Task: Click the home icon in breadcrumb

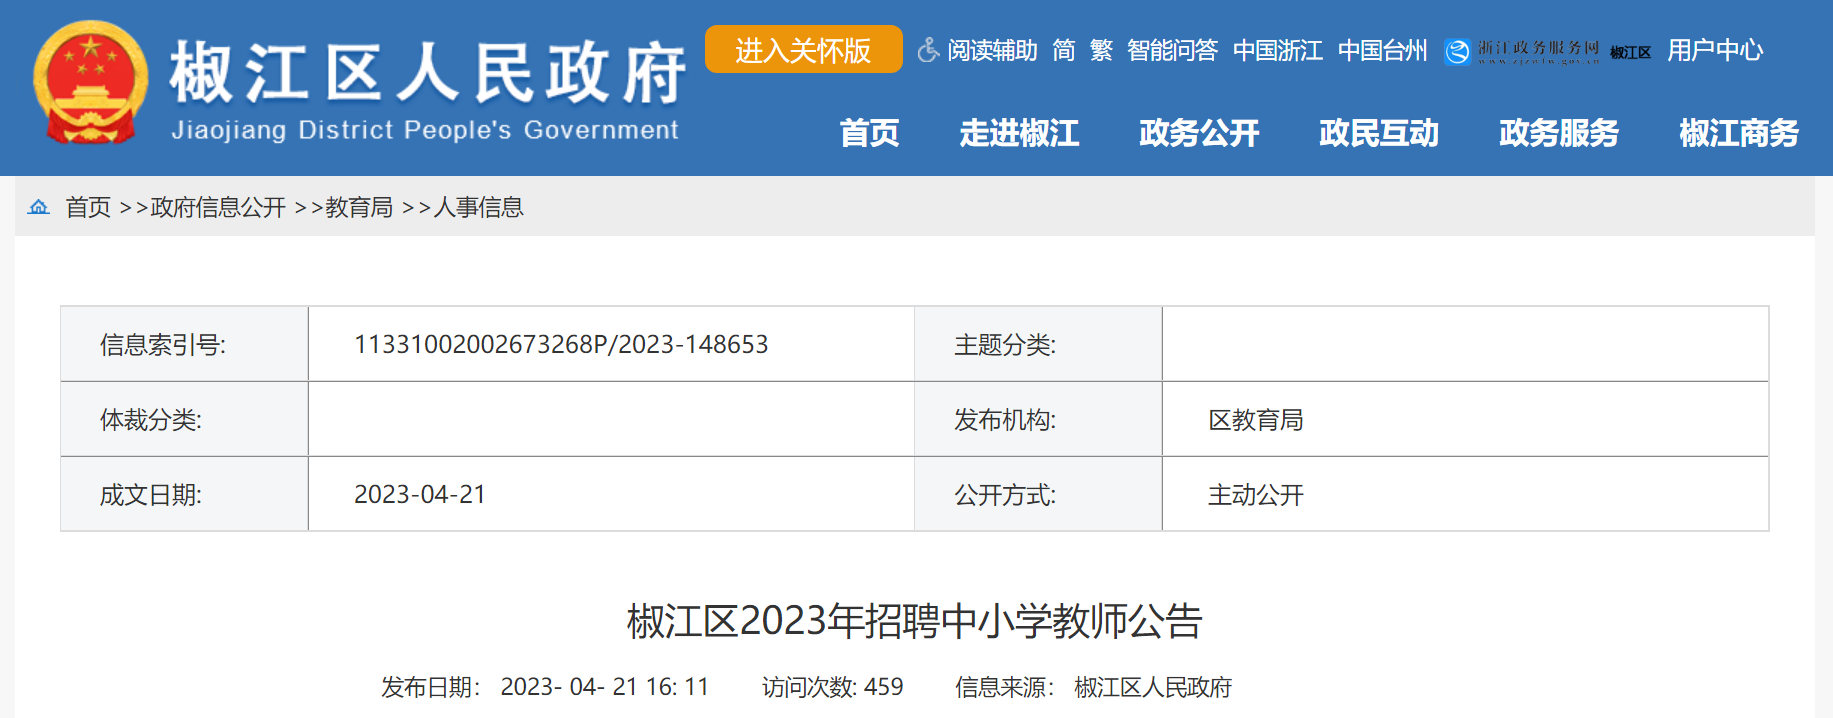Action: [x=38, y=207]
